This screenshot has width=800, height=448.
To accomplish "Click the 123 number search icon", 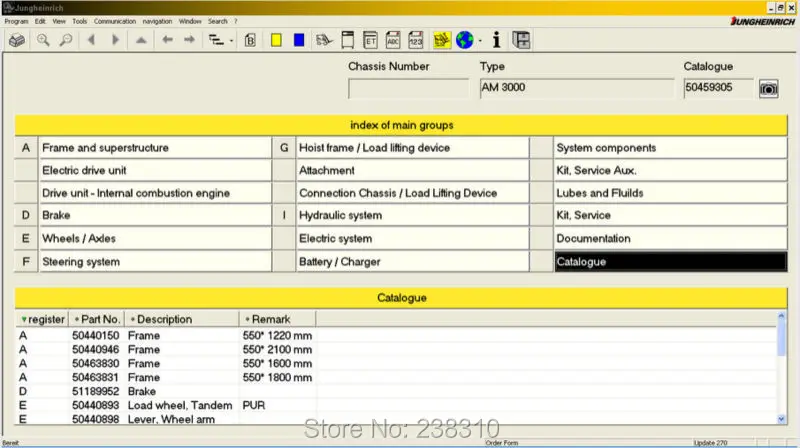I will click(x=416, y=40).
